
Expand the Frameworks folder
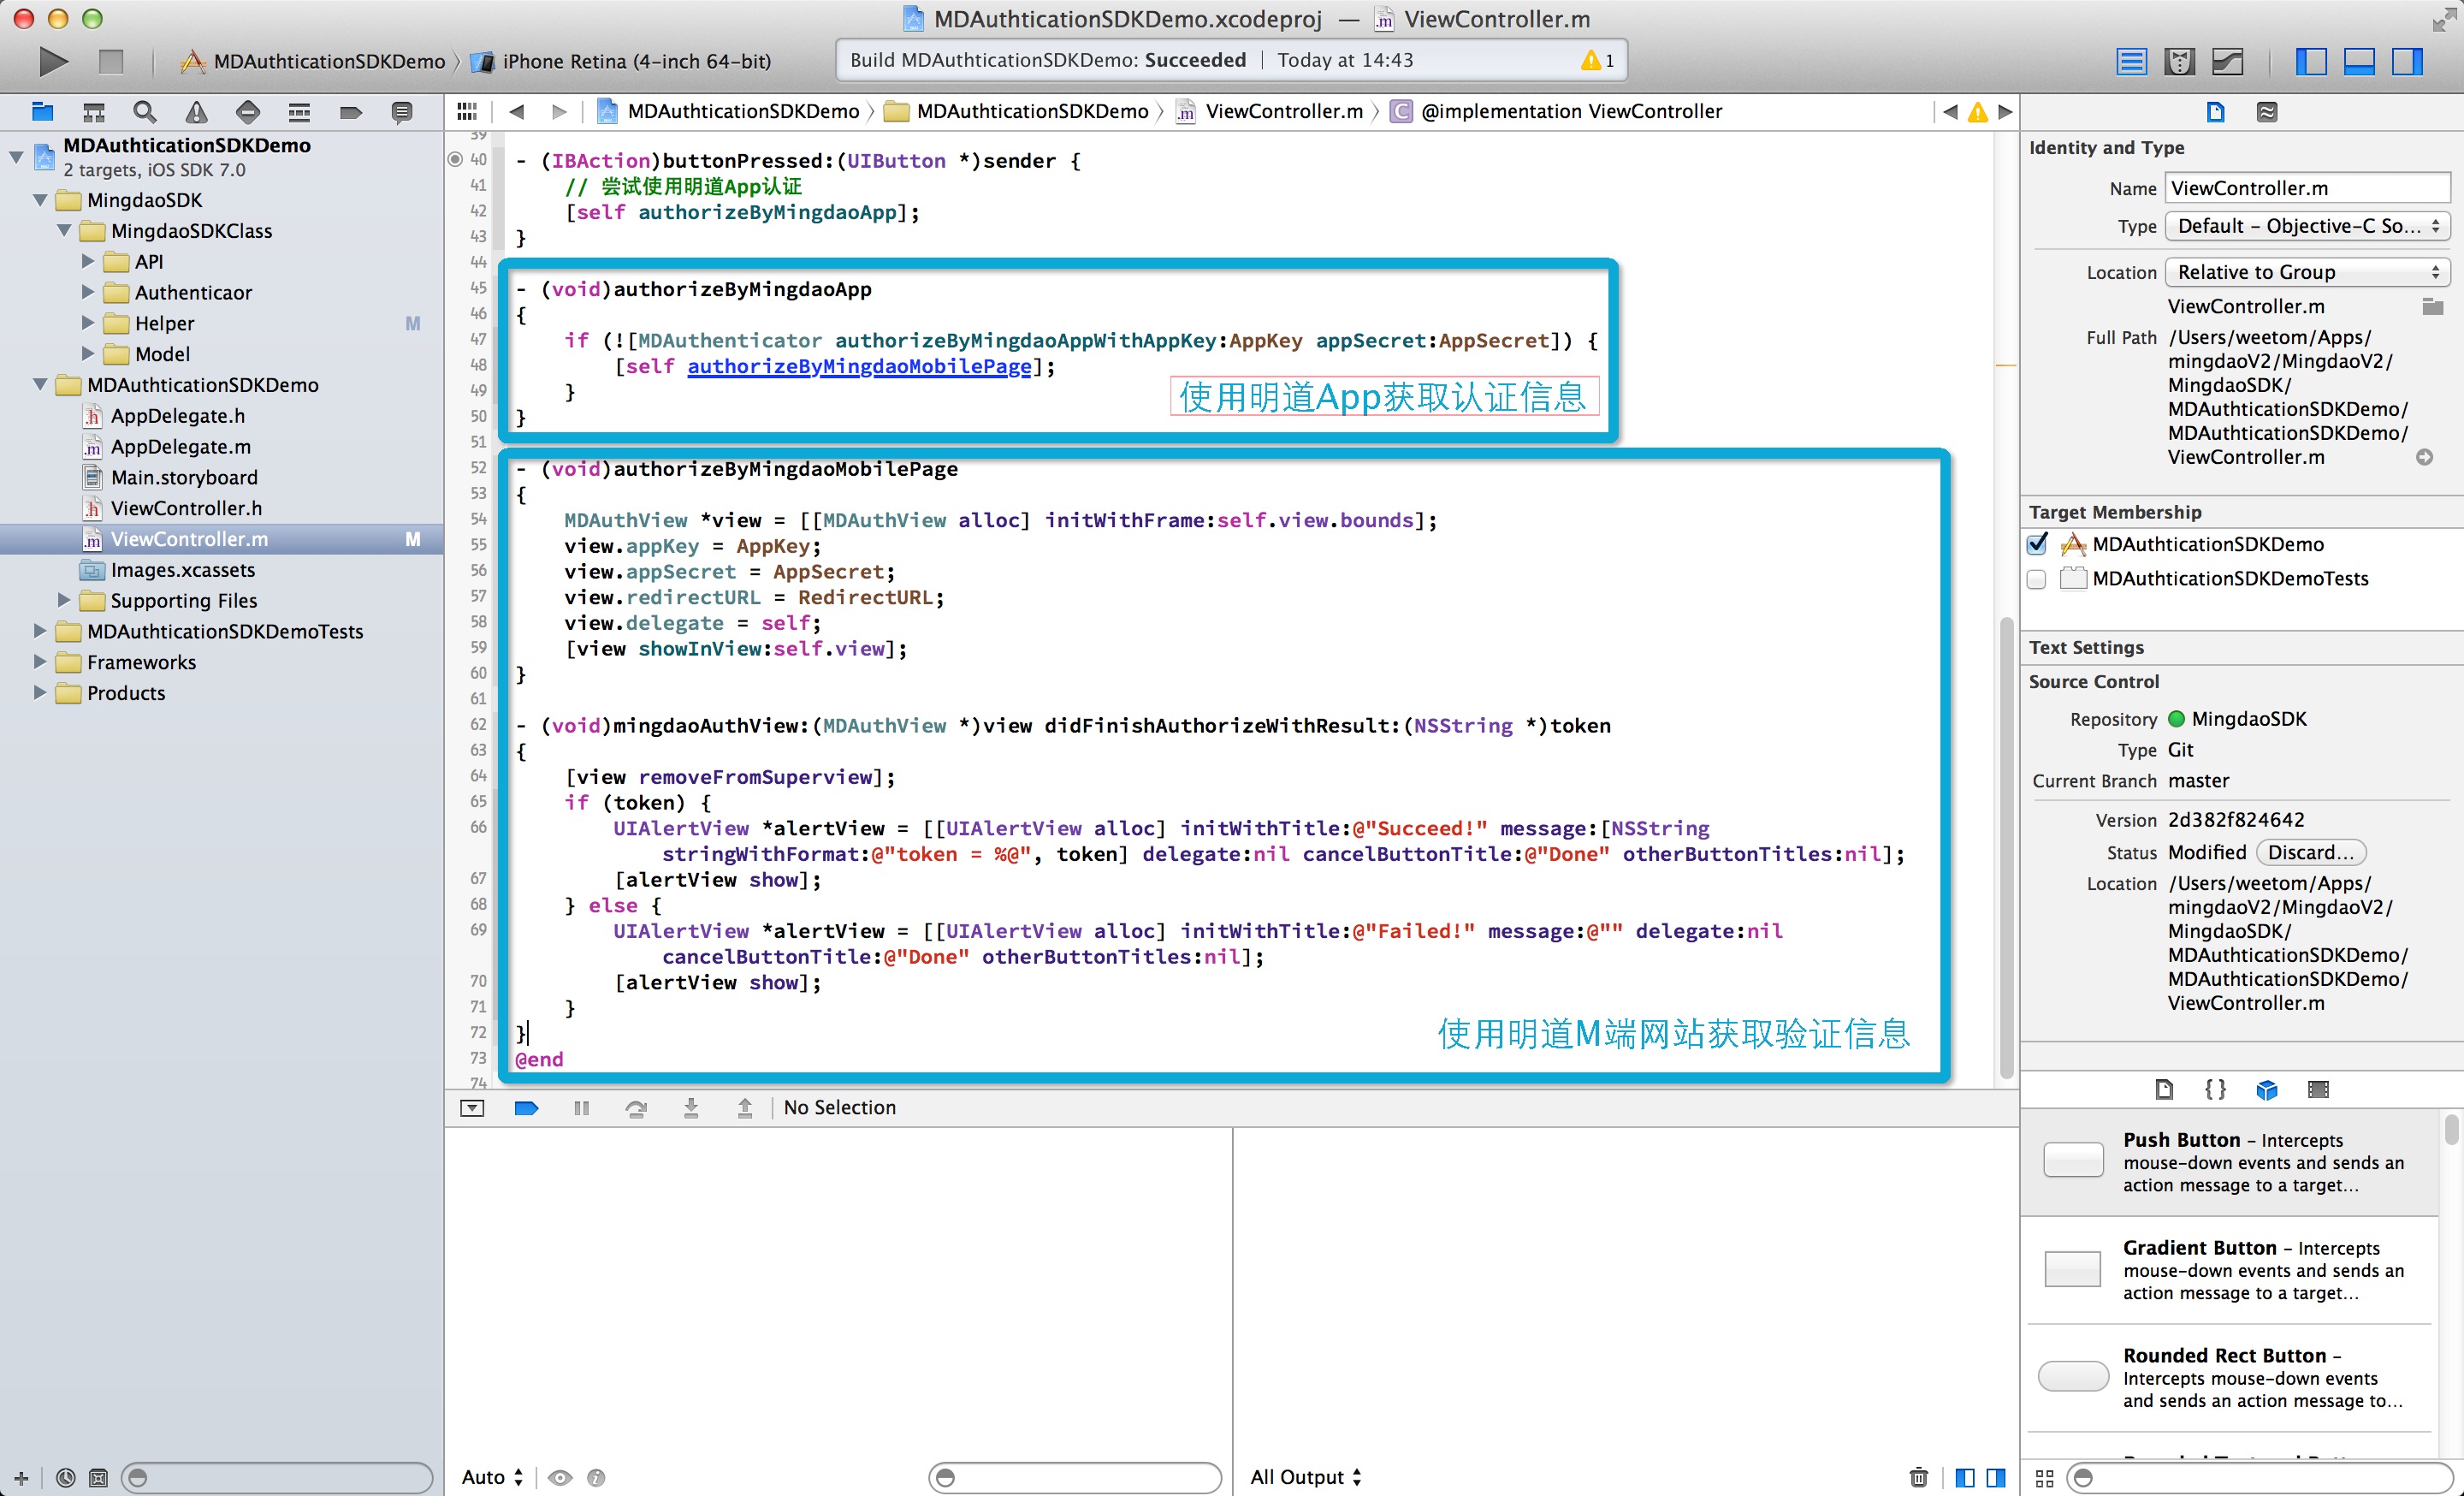tap(40, 662)
